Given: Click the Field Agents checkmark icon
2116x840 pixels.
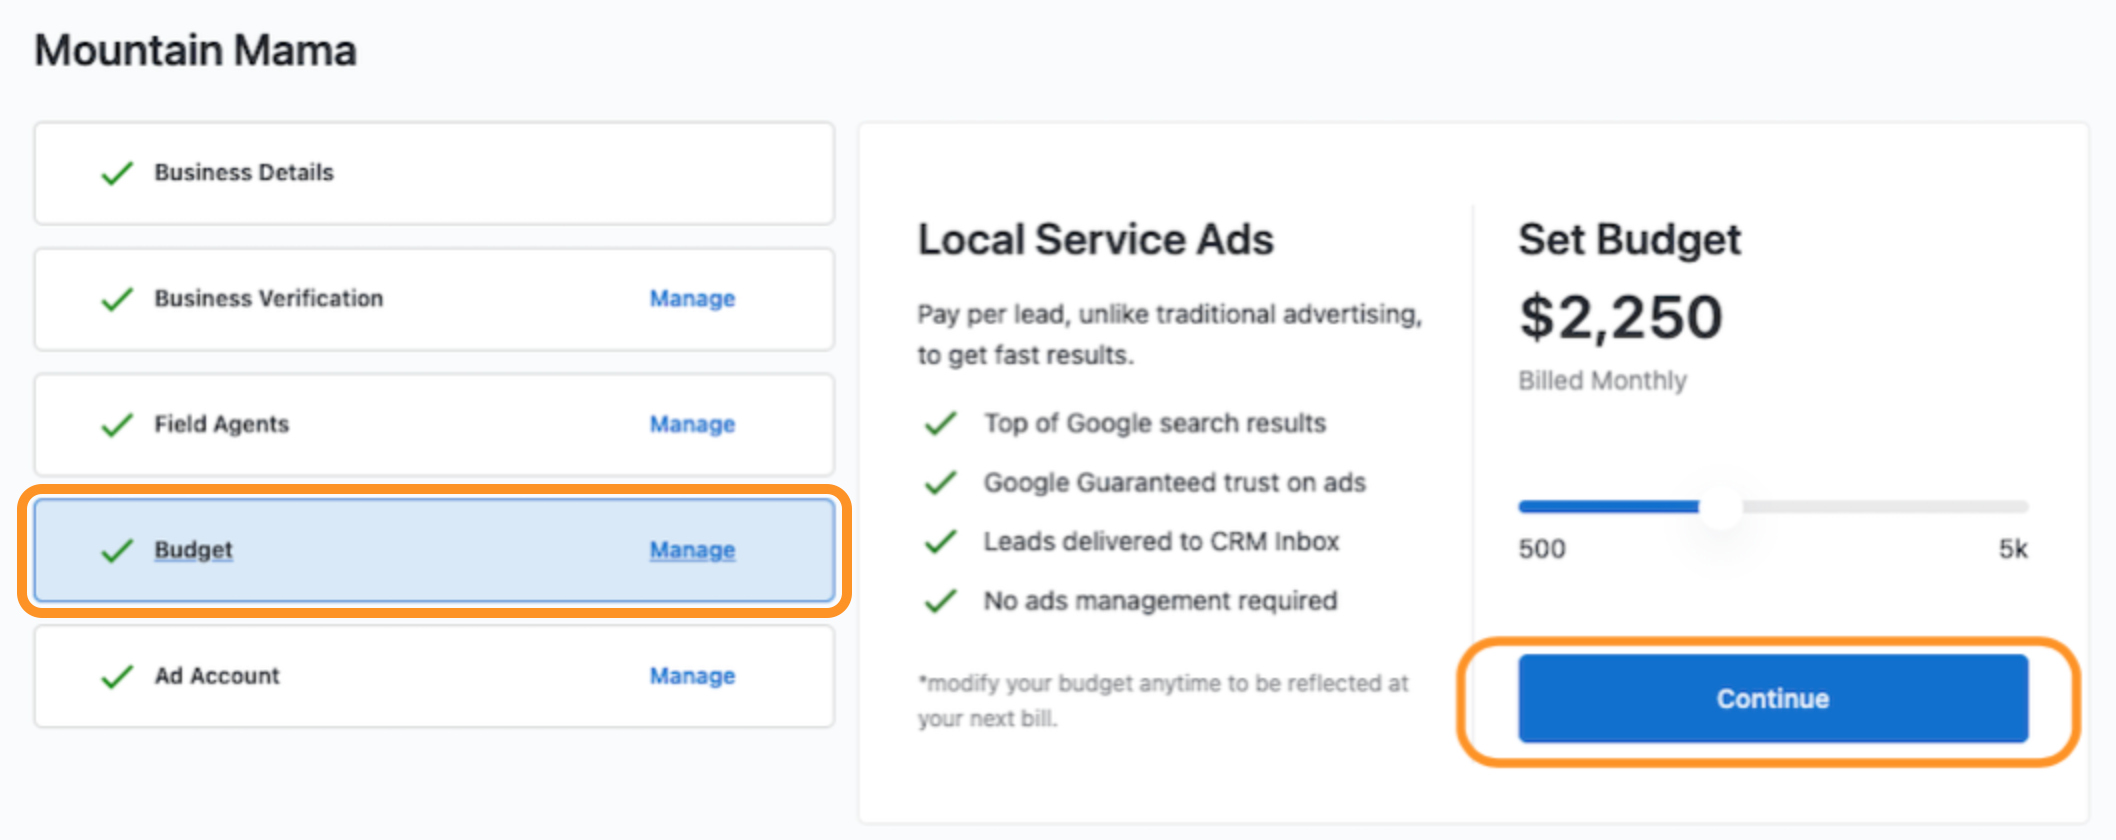Looking at the screenshot, I should point(117,425).
